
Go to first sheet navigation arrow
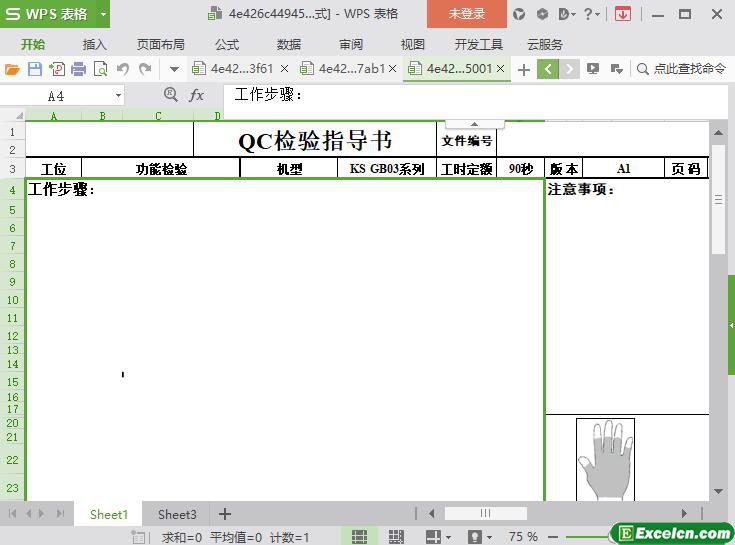13,514
